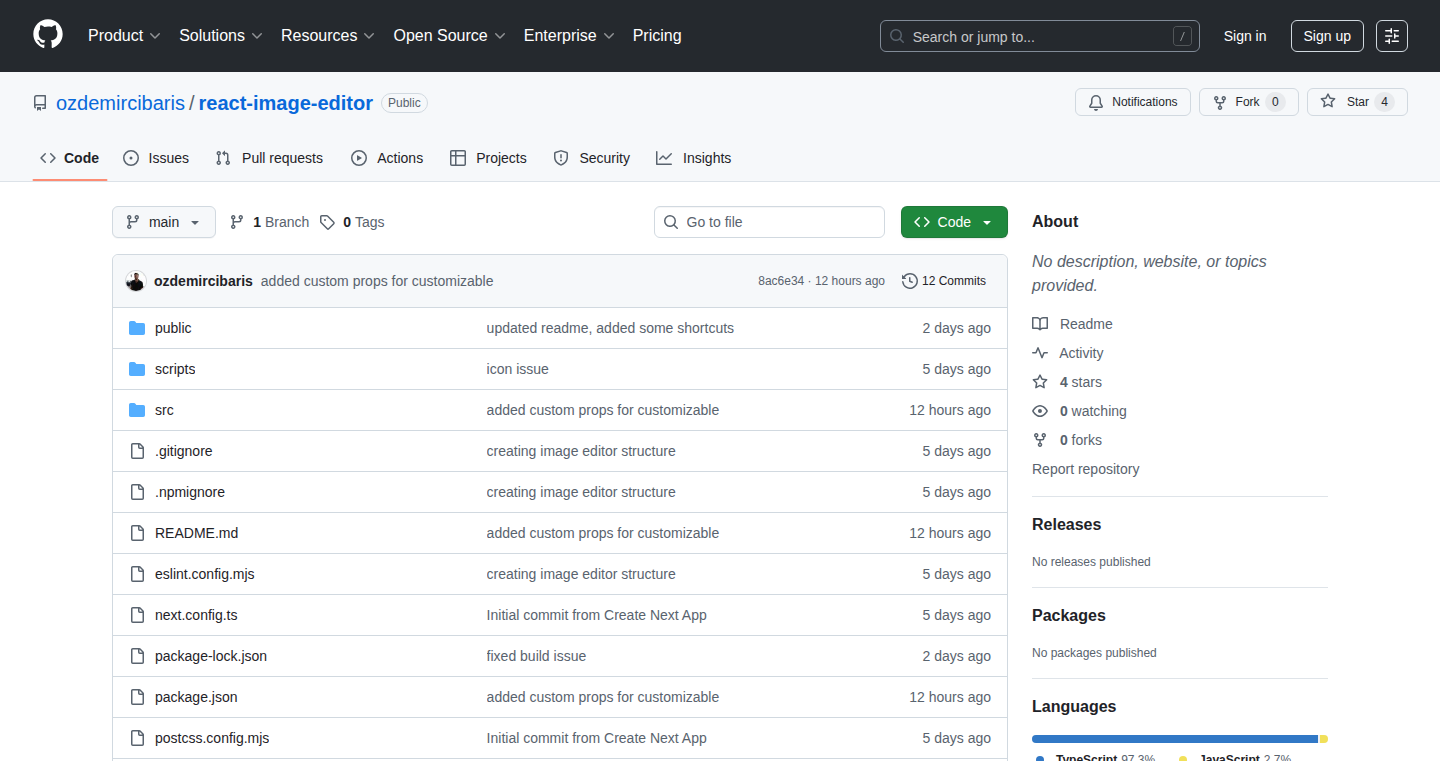1440x761 pixels.
Task: Open the postcss.config.mjs file
Action: coord(212,738)
